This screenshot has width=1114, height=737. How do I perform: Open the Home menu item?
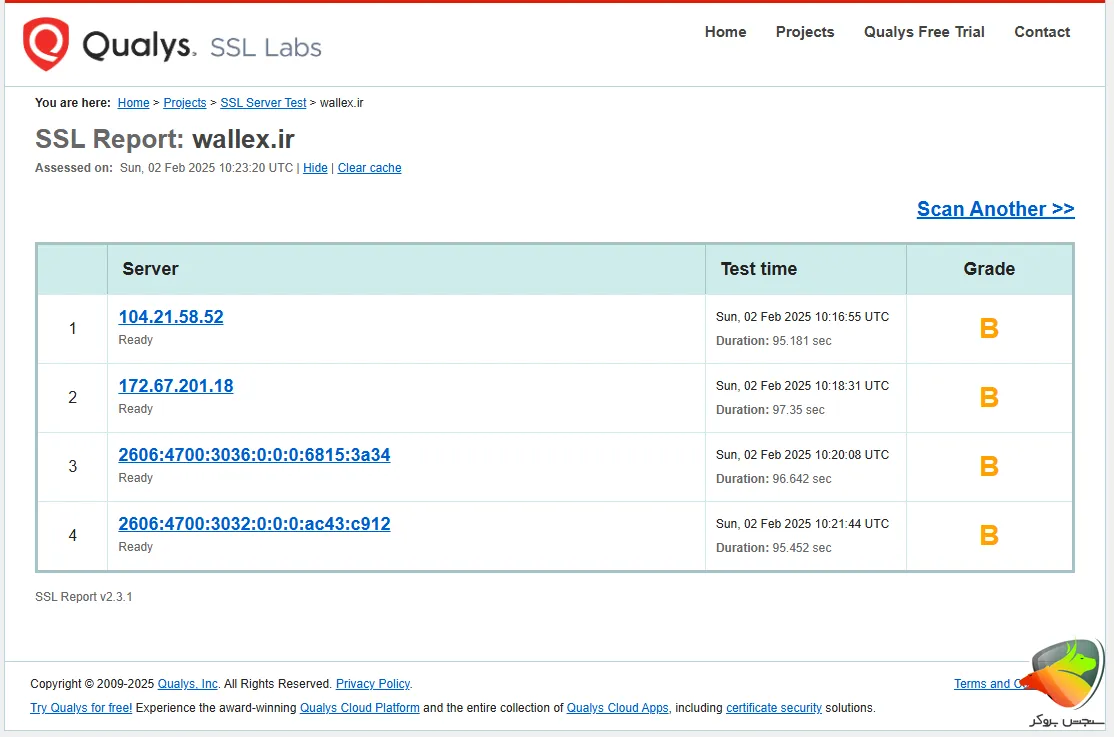(725, 31)
